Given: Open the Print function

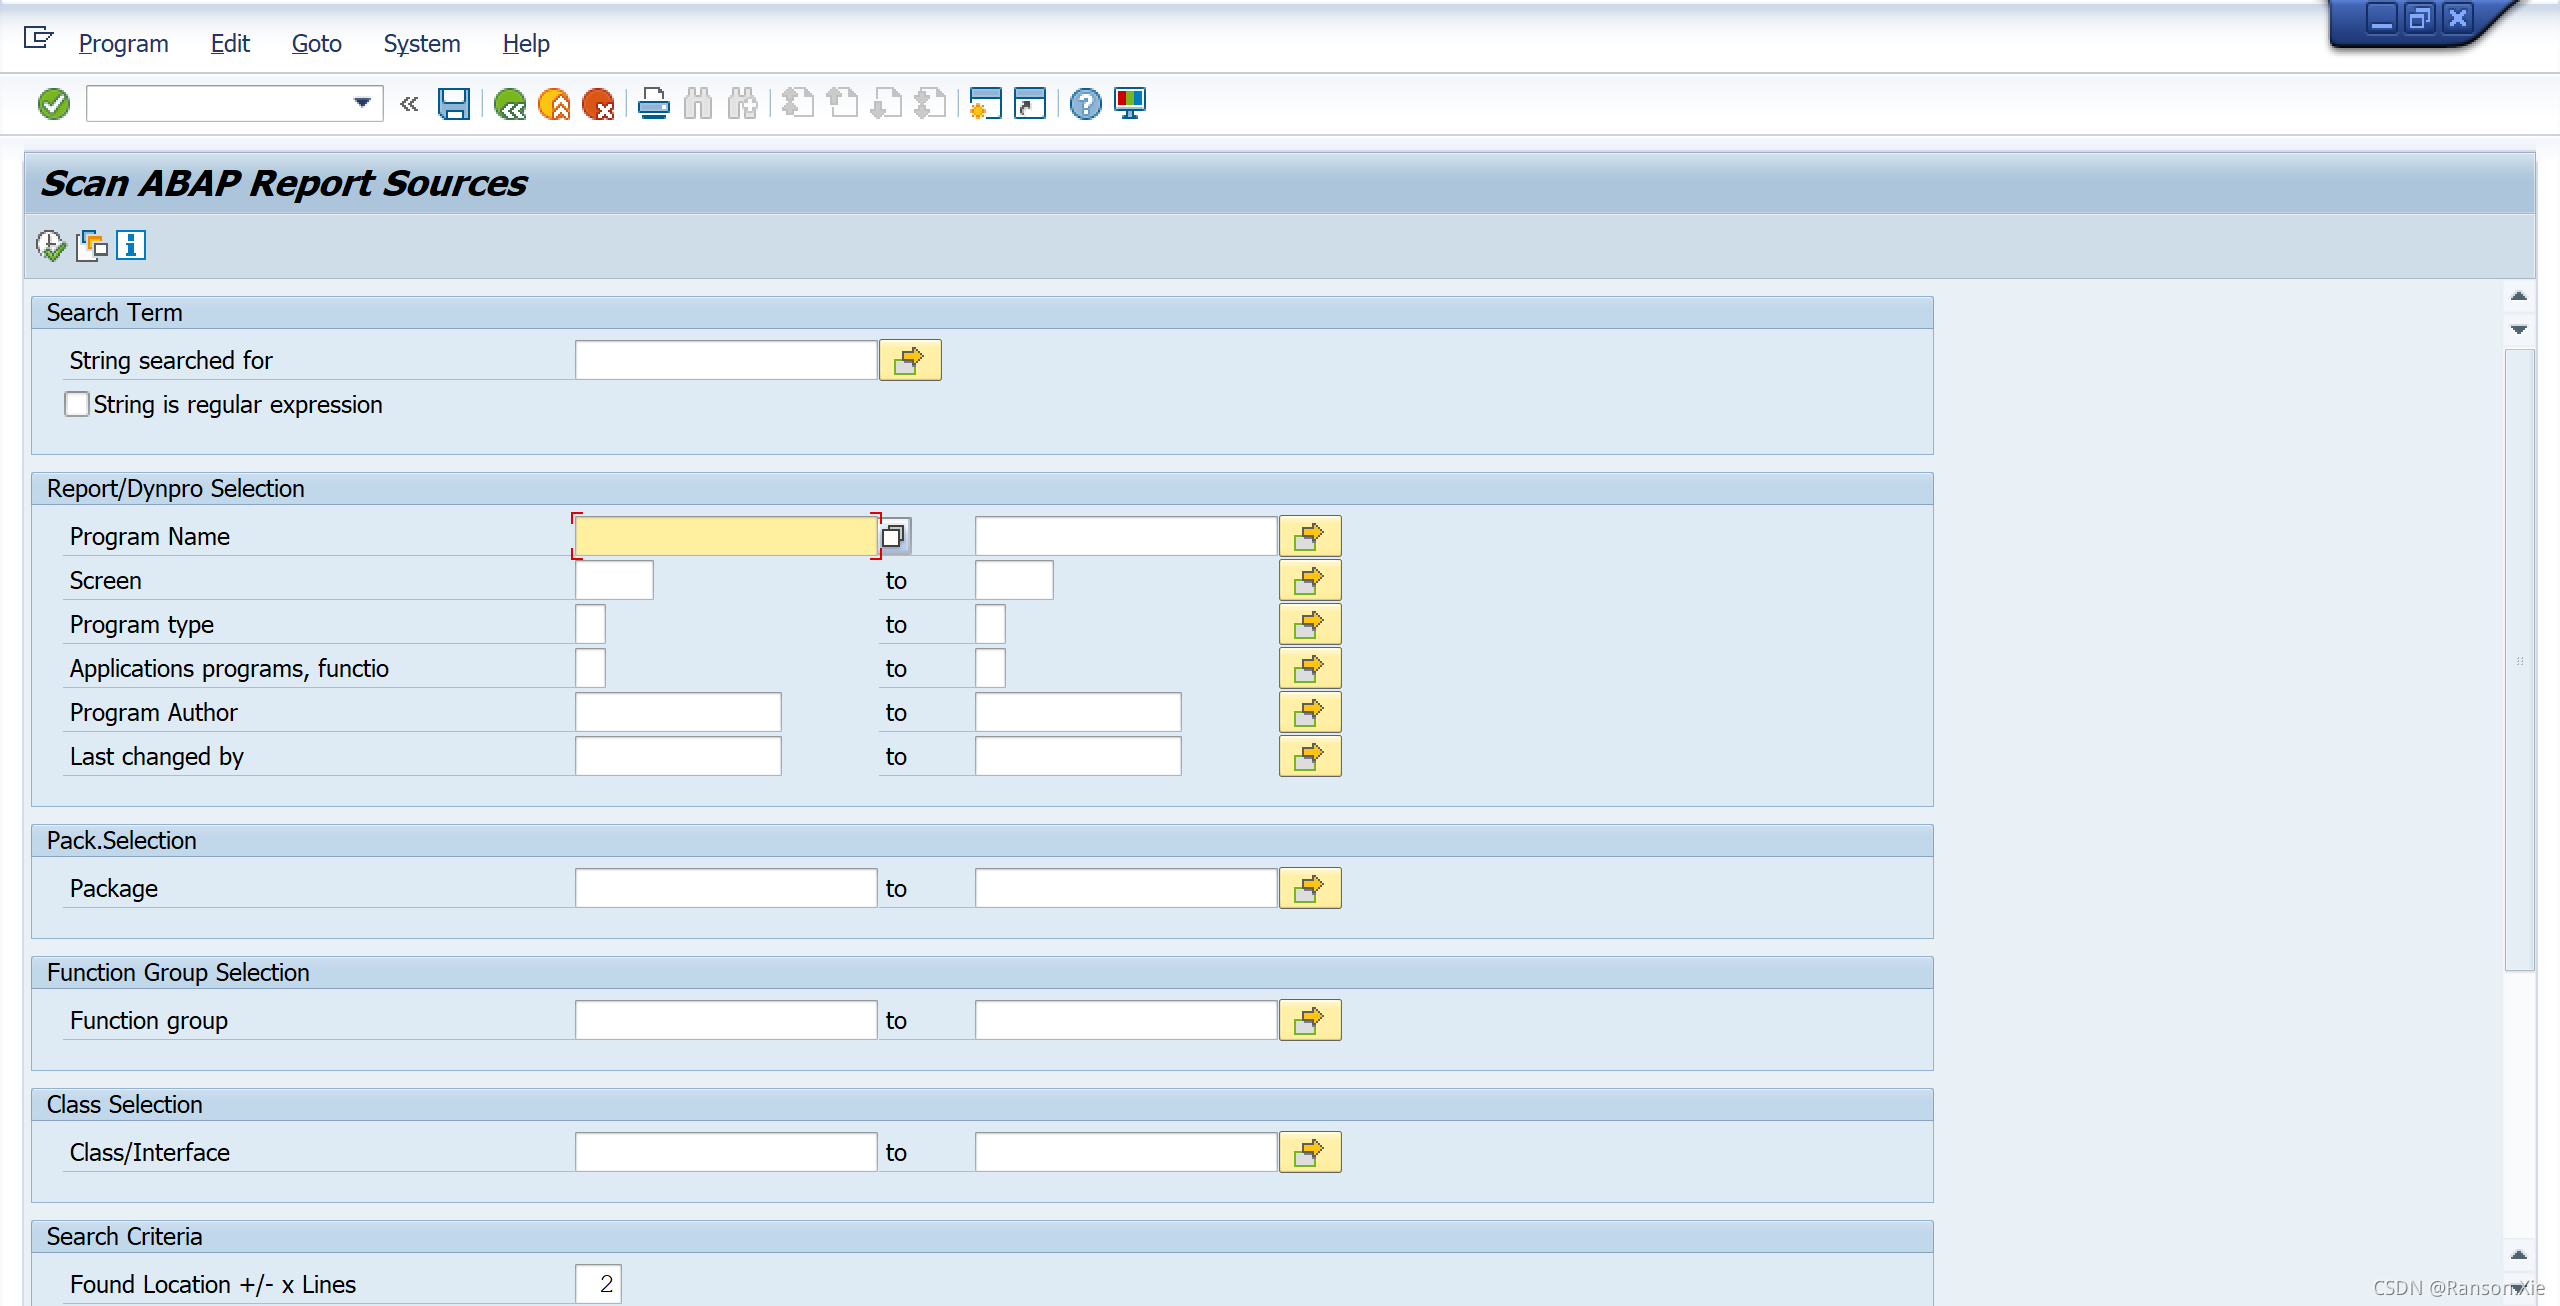Looking at the screenshot, I should coord(654,104).
